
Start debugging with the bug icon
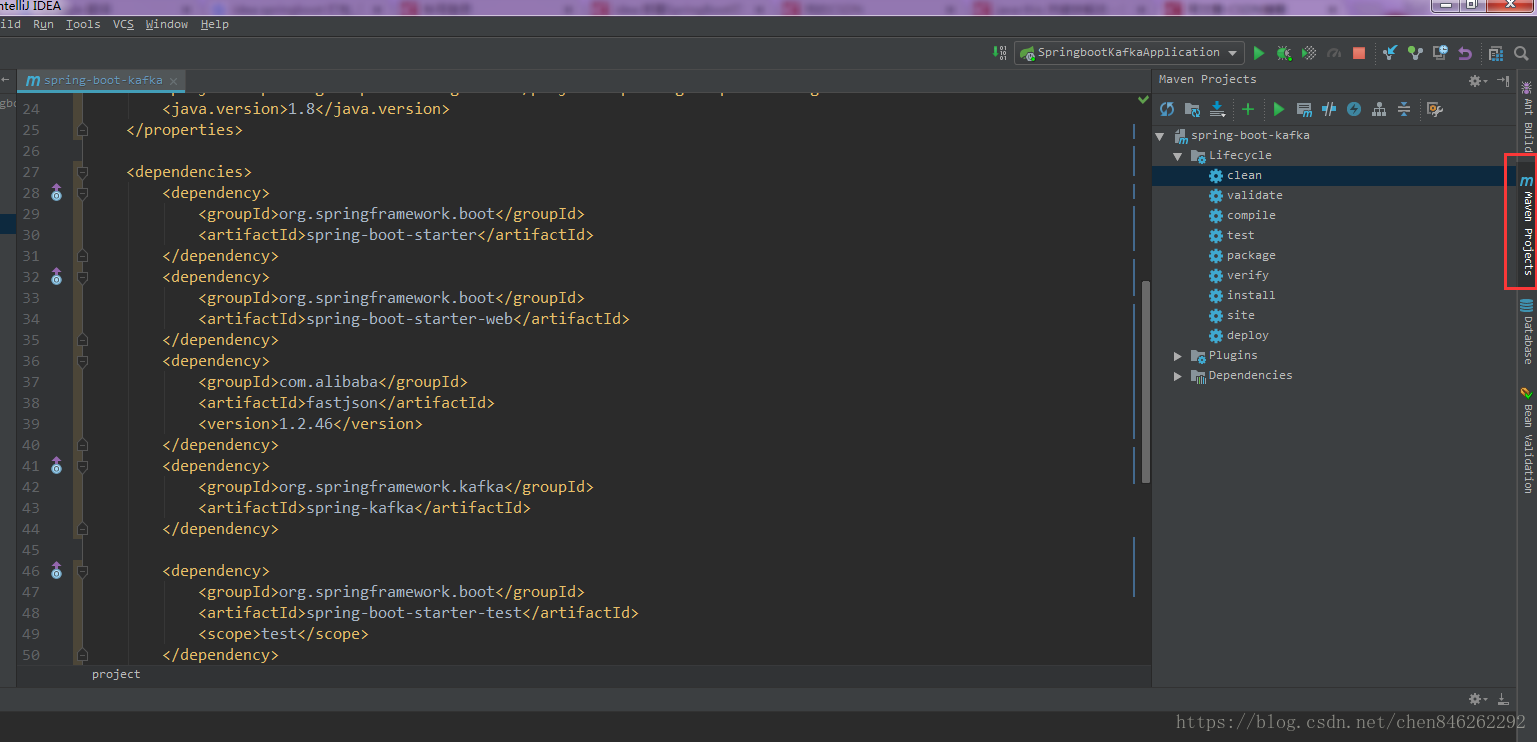1284,53
